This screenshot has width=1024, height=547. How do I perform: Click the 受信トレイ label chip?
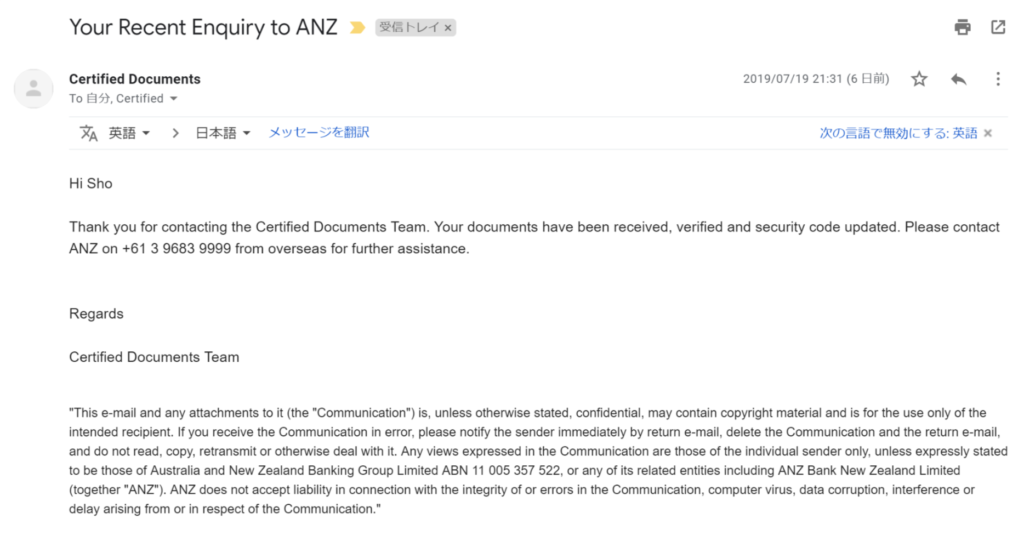[x=408, y=28]
